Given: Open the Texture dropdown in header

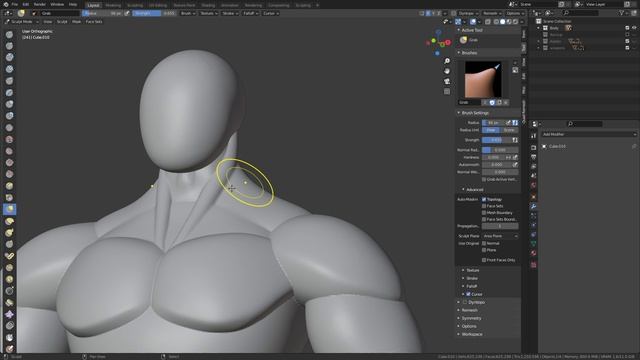Looking at the screenshot, I should (x=209, y=13).
